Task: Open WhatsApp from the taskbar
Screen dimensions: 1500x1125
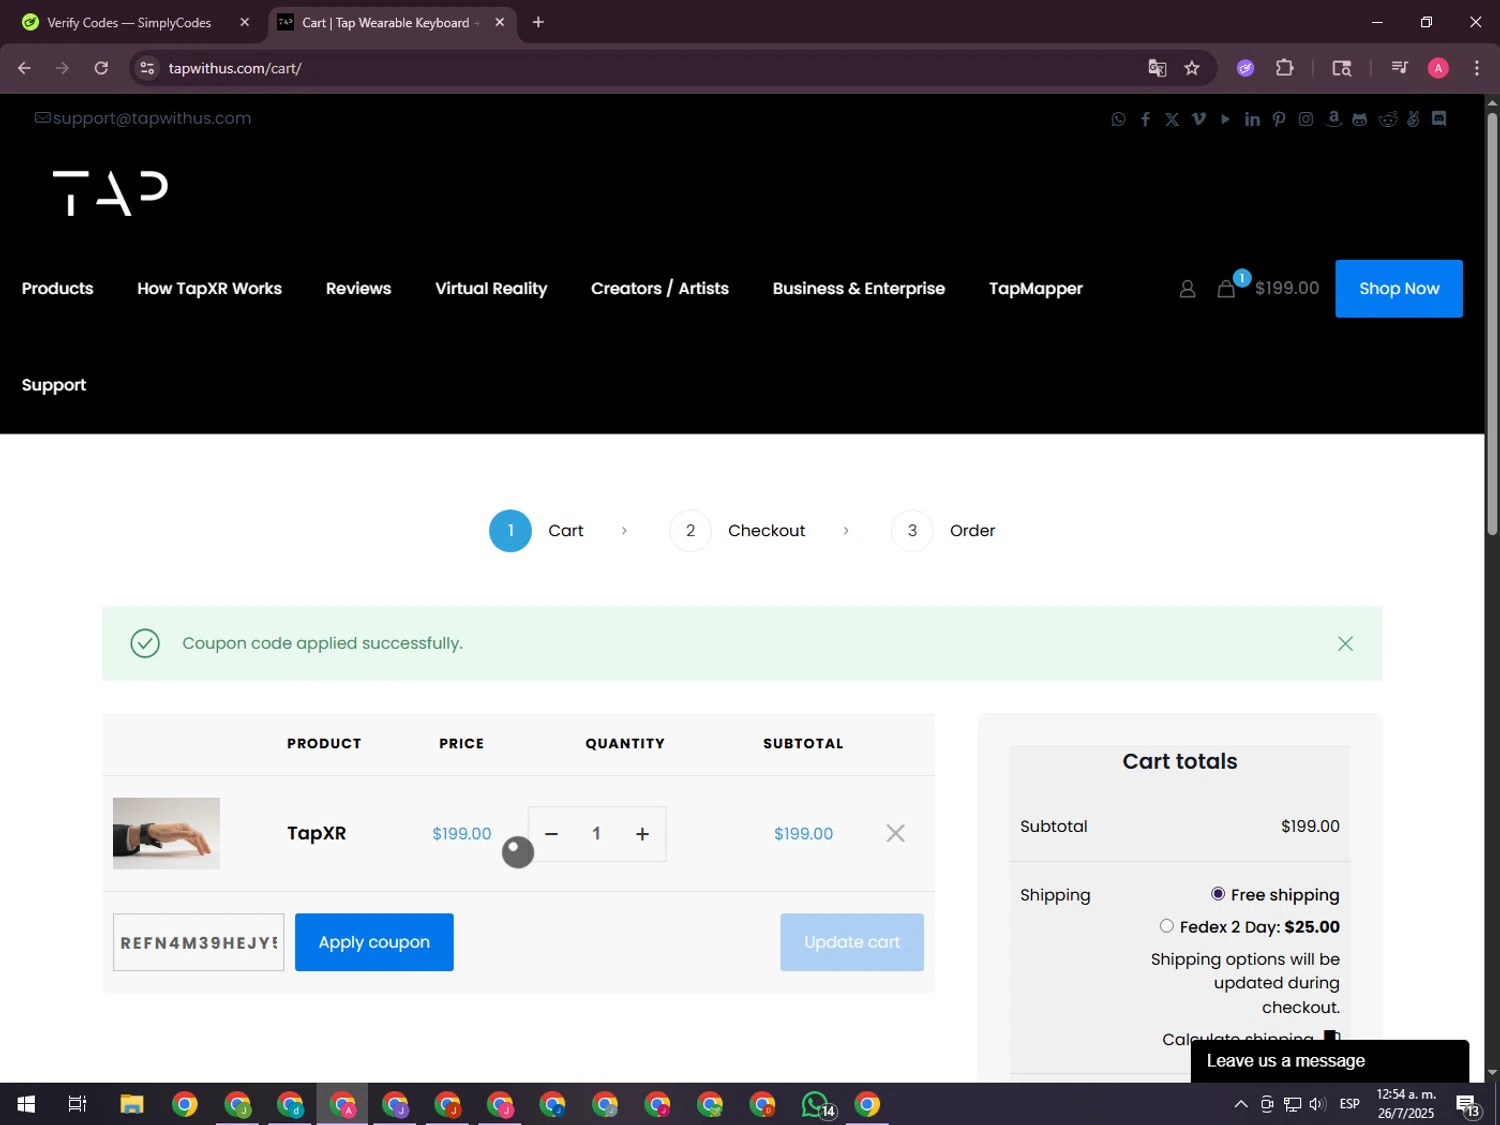Action: 817,1104
